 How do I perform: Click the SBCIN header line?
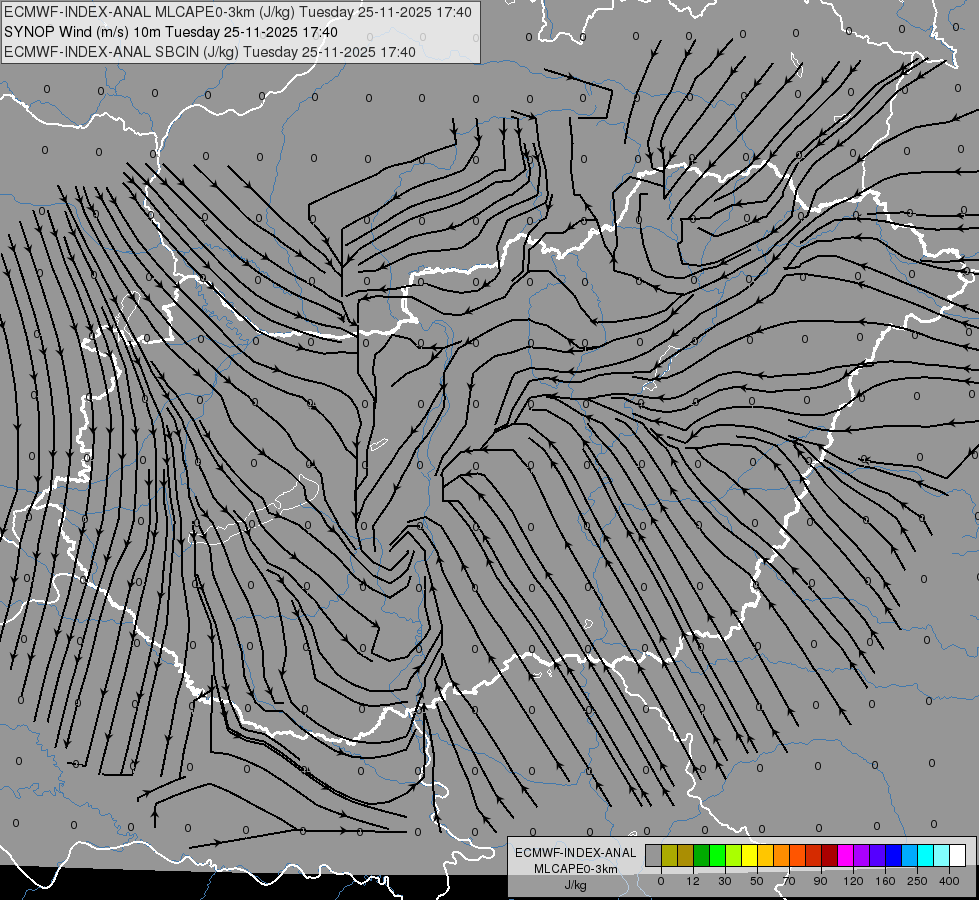pos(210,52)
